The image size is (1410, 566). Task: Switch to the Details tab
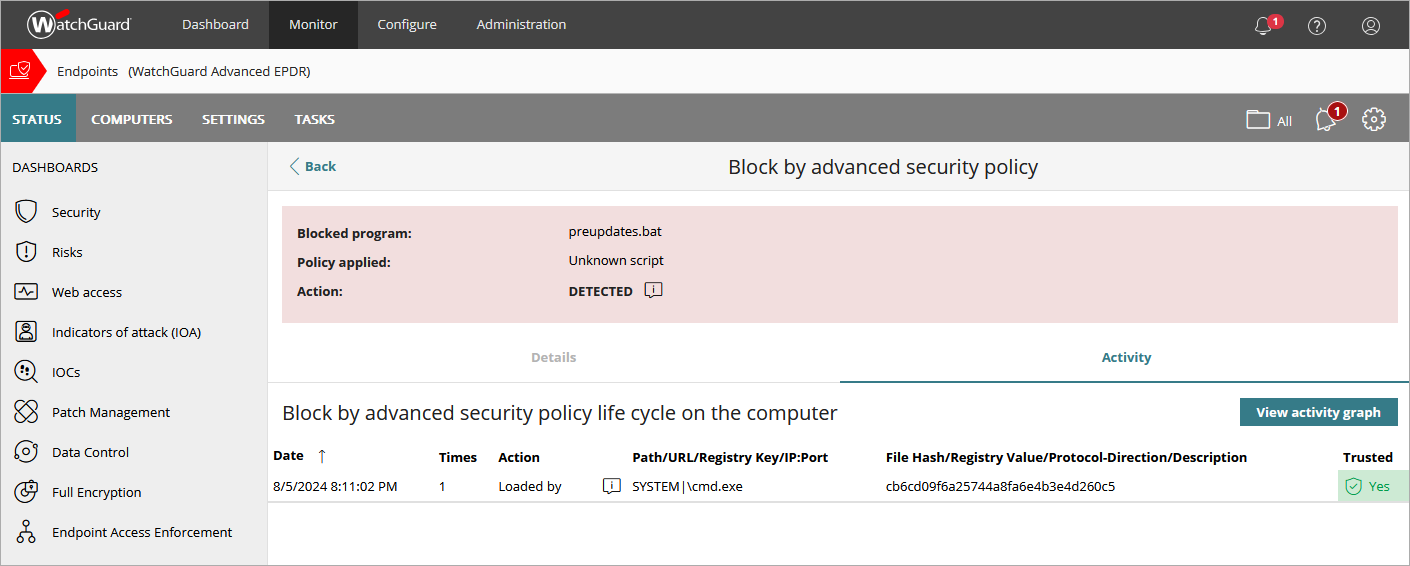click(x=553, y=357)
